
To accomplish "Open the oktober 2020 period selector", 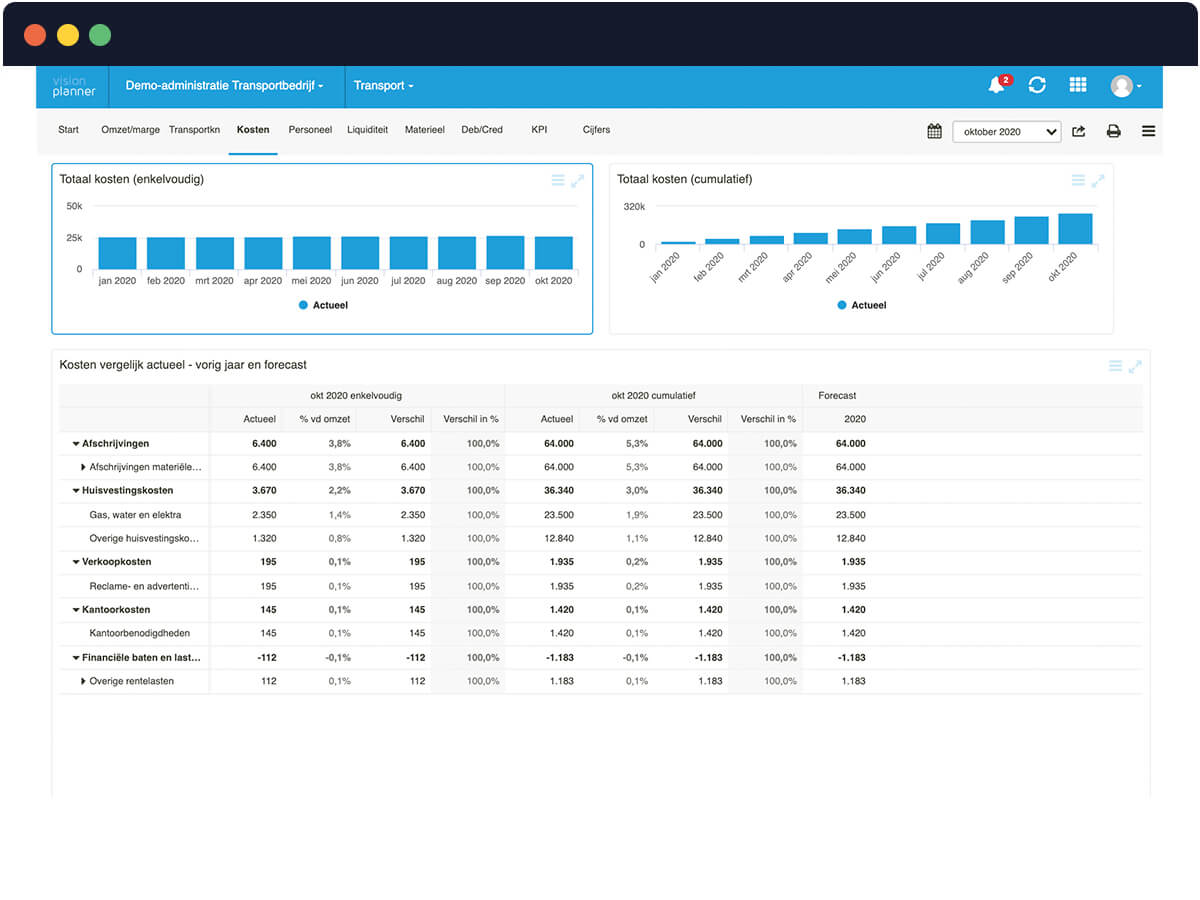I will (1007, 131).
